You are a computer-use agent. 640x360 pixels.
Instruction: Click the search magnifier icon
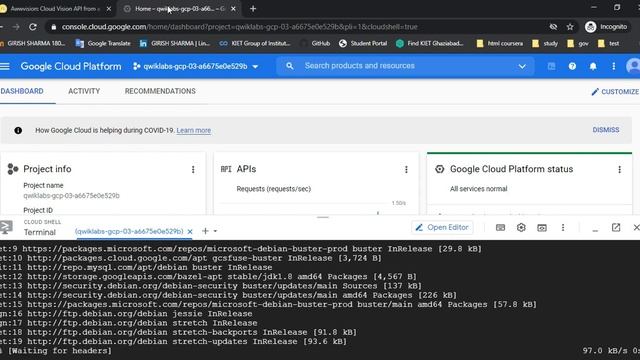(289, 66)
